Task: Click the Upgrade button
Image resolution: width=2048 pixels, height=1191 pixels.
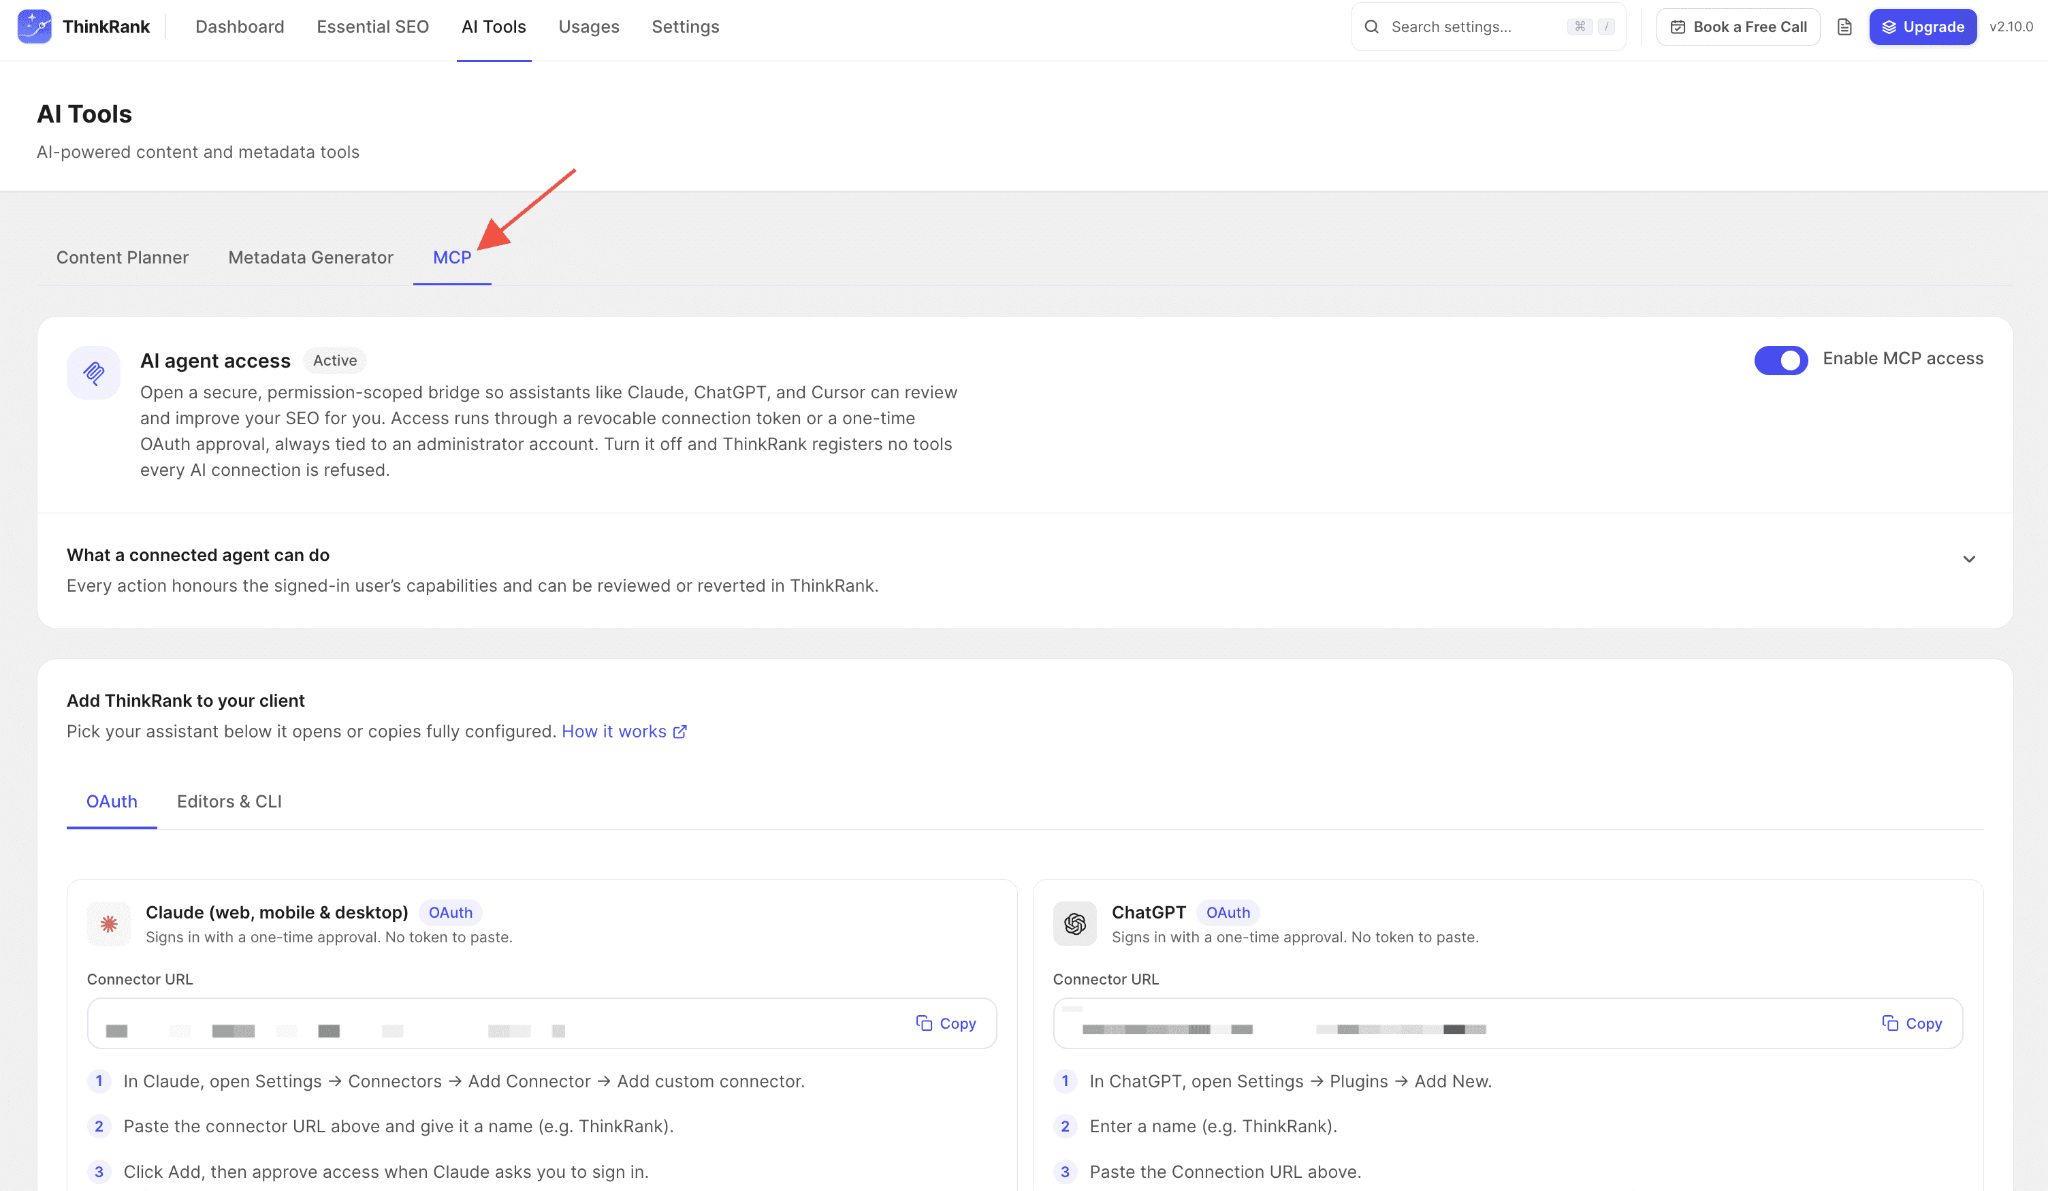Action: click(x=1922, y=27)
